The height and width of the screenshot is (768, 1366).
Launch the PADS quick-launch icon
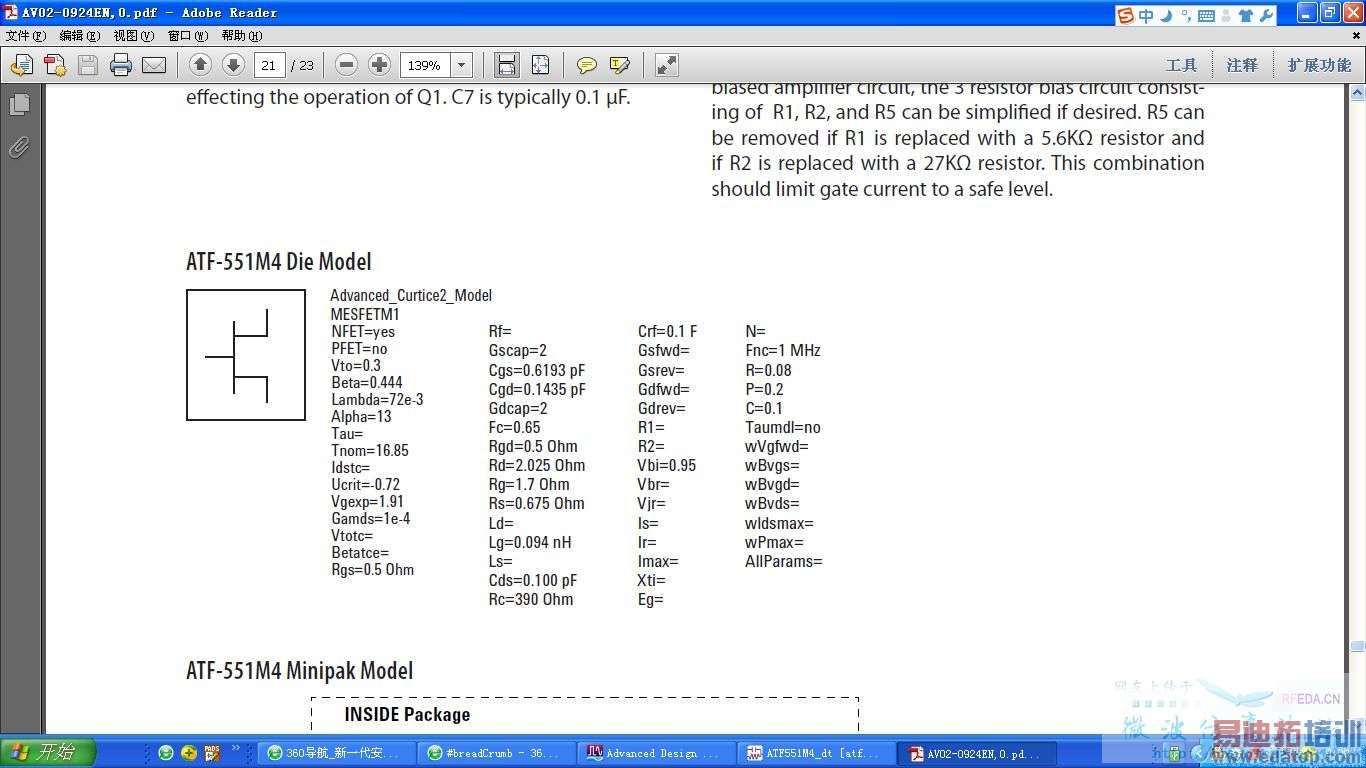(x=212, y=752)
